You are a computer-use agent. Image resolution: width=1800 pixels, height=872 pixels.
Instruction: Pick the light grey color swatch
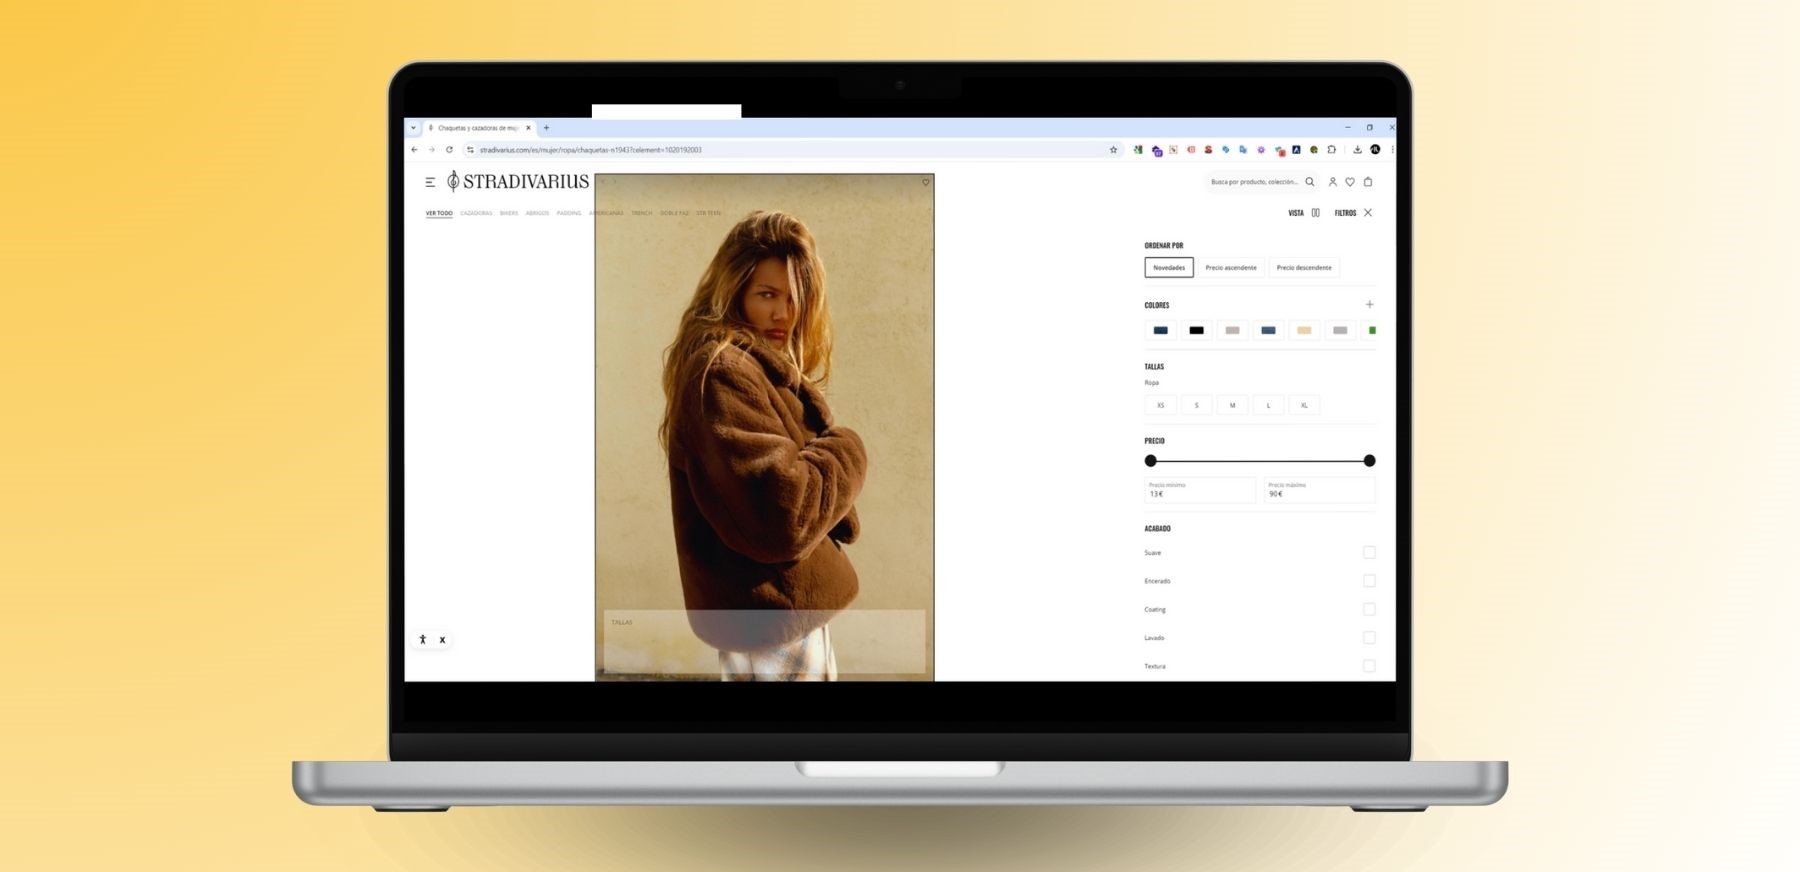[x=1340, y=330]
